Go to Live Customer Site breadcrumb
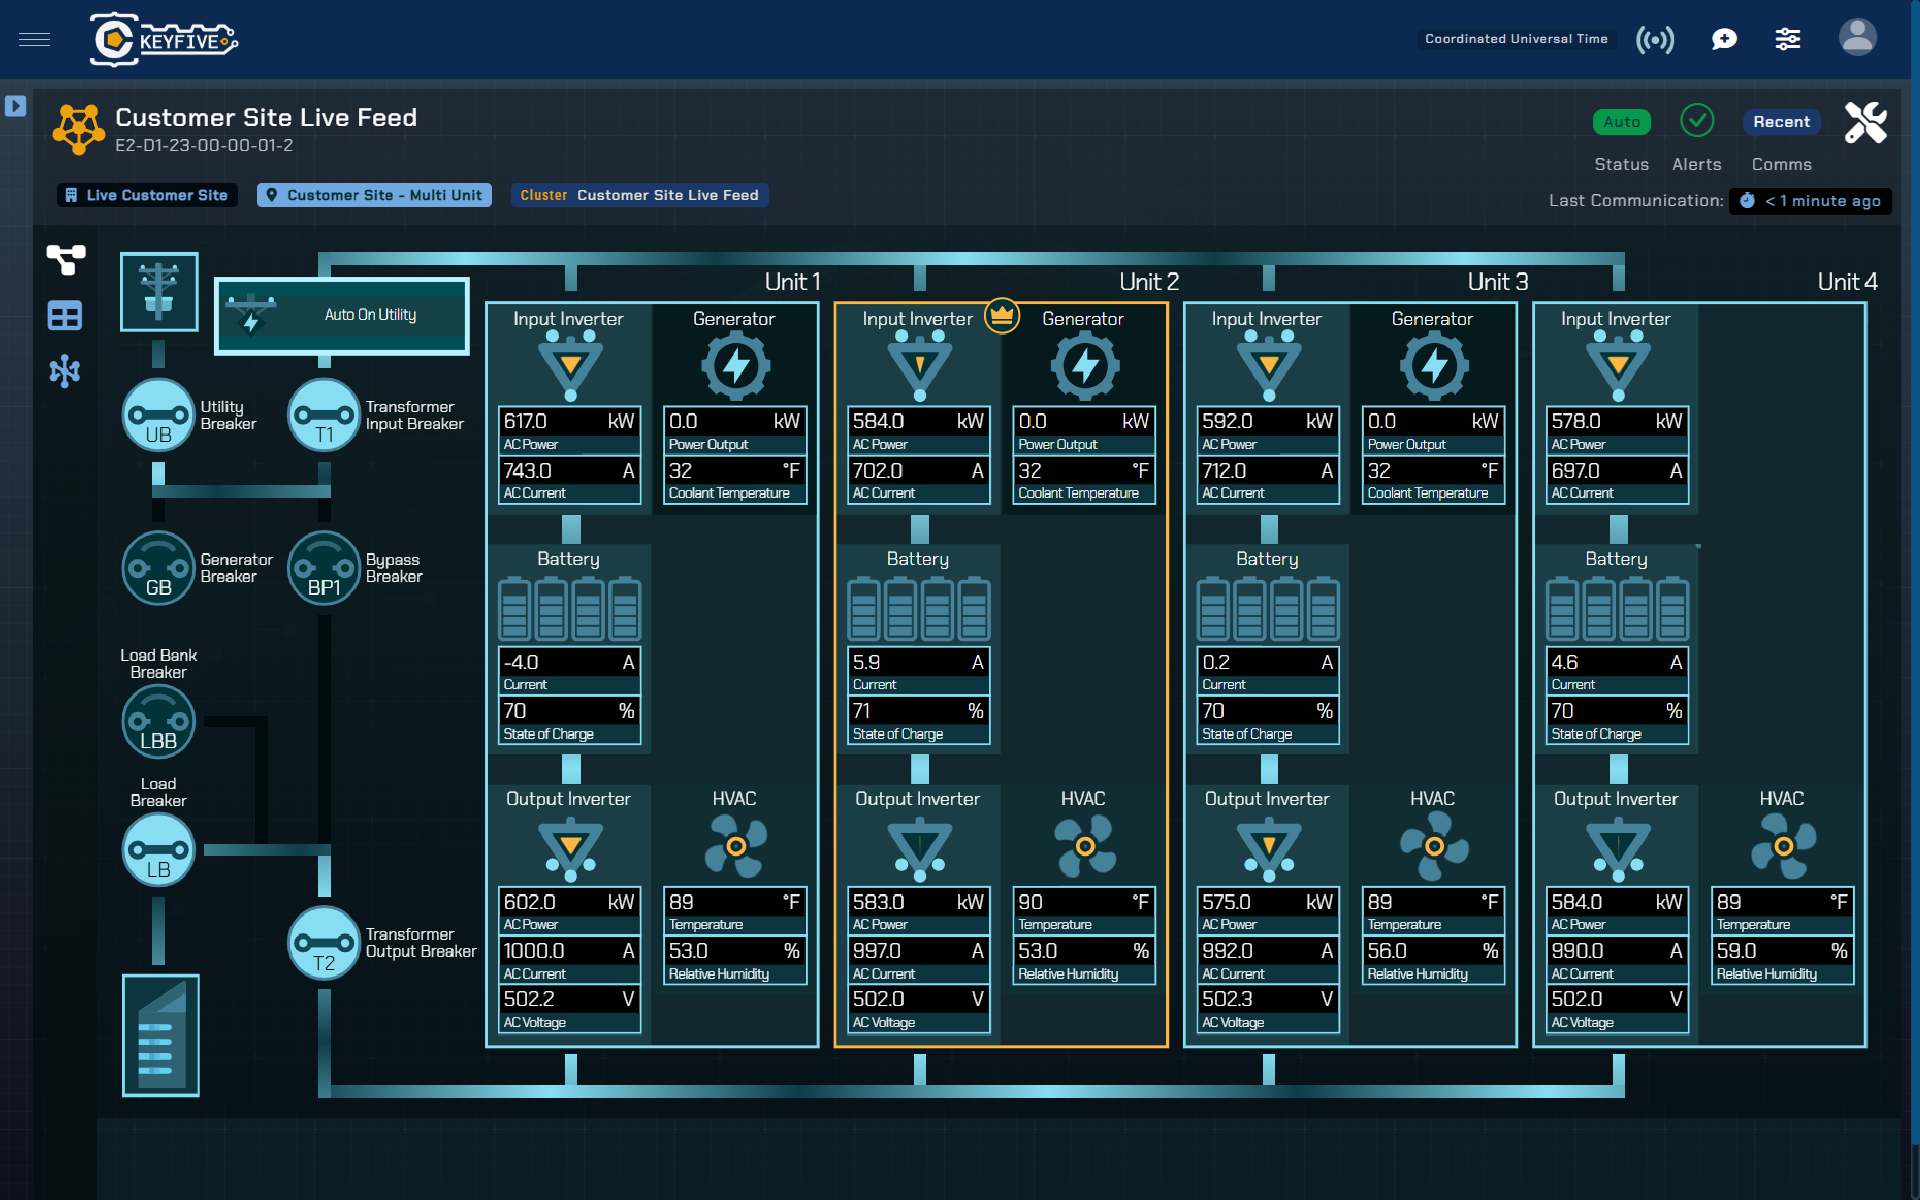 point(147,195)
